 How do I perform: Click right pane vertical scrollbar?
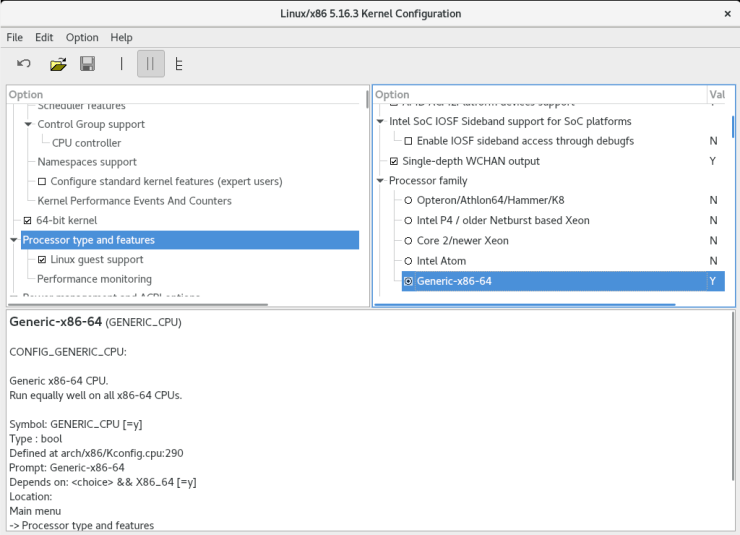(733, 126)
